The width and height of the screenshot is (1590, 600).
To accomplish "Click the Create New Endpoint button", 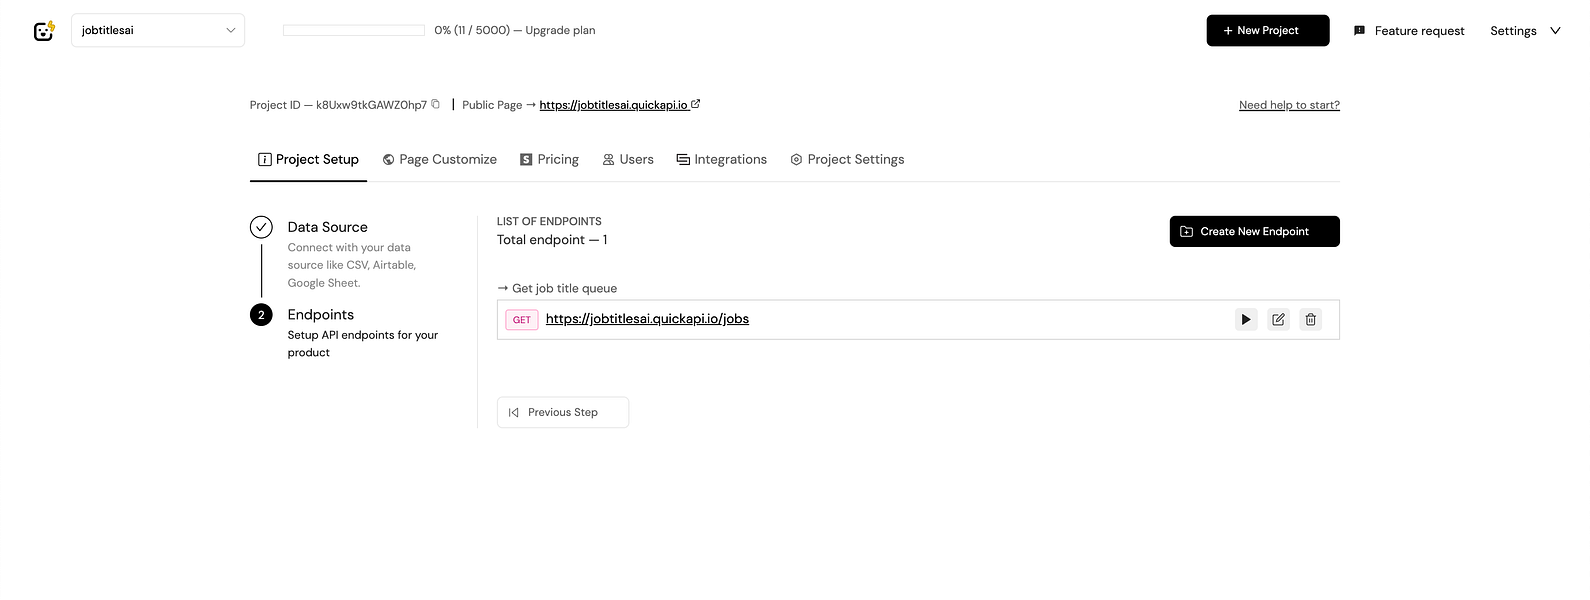I will 1254,231.
